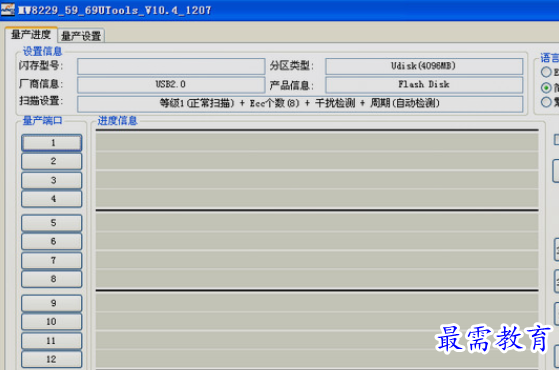The height and width of the screenshot is (370, 559).
Task: Click the application icon in the title bar
Action: (x=8, y=10)
